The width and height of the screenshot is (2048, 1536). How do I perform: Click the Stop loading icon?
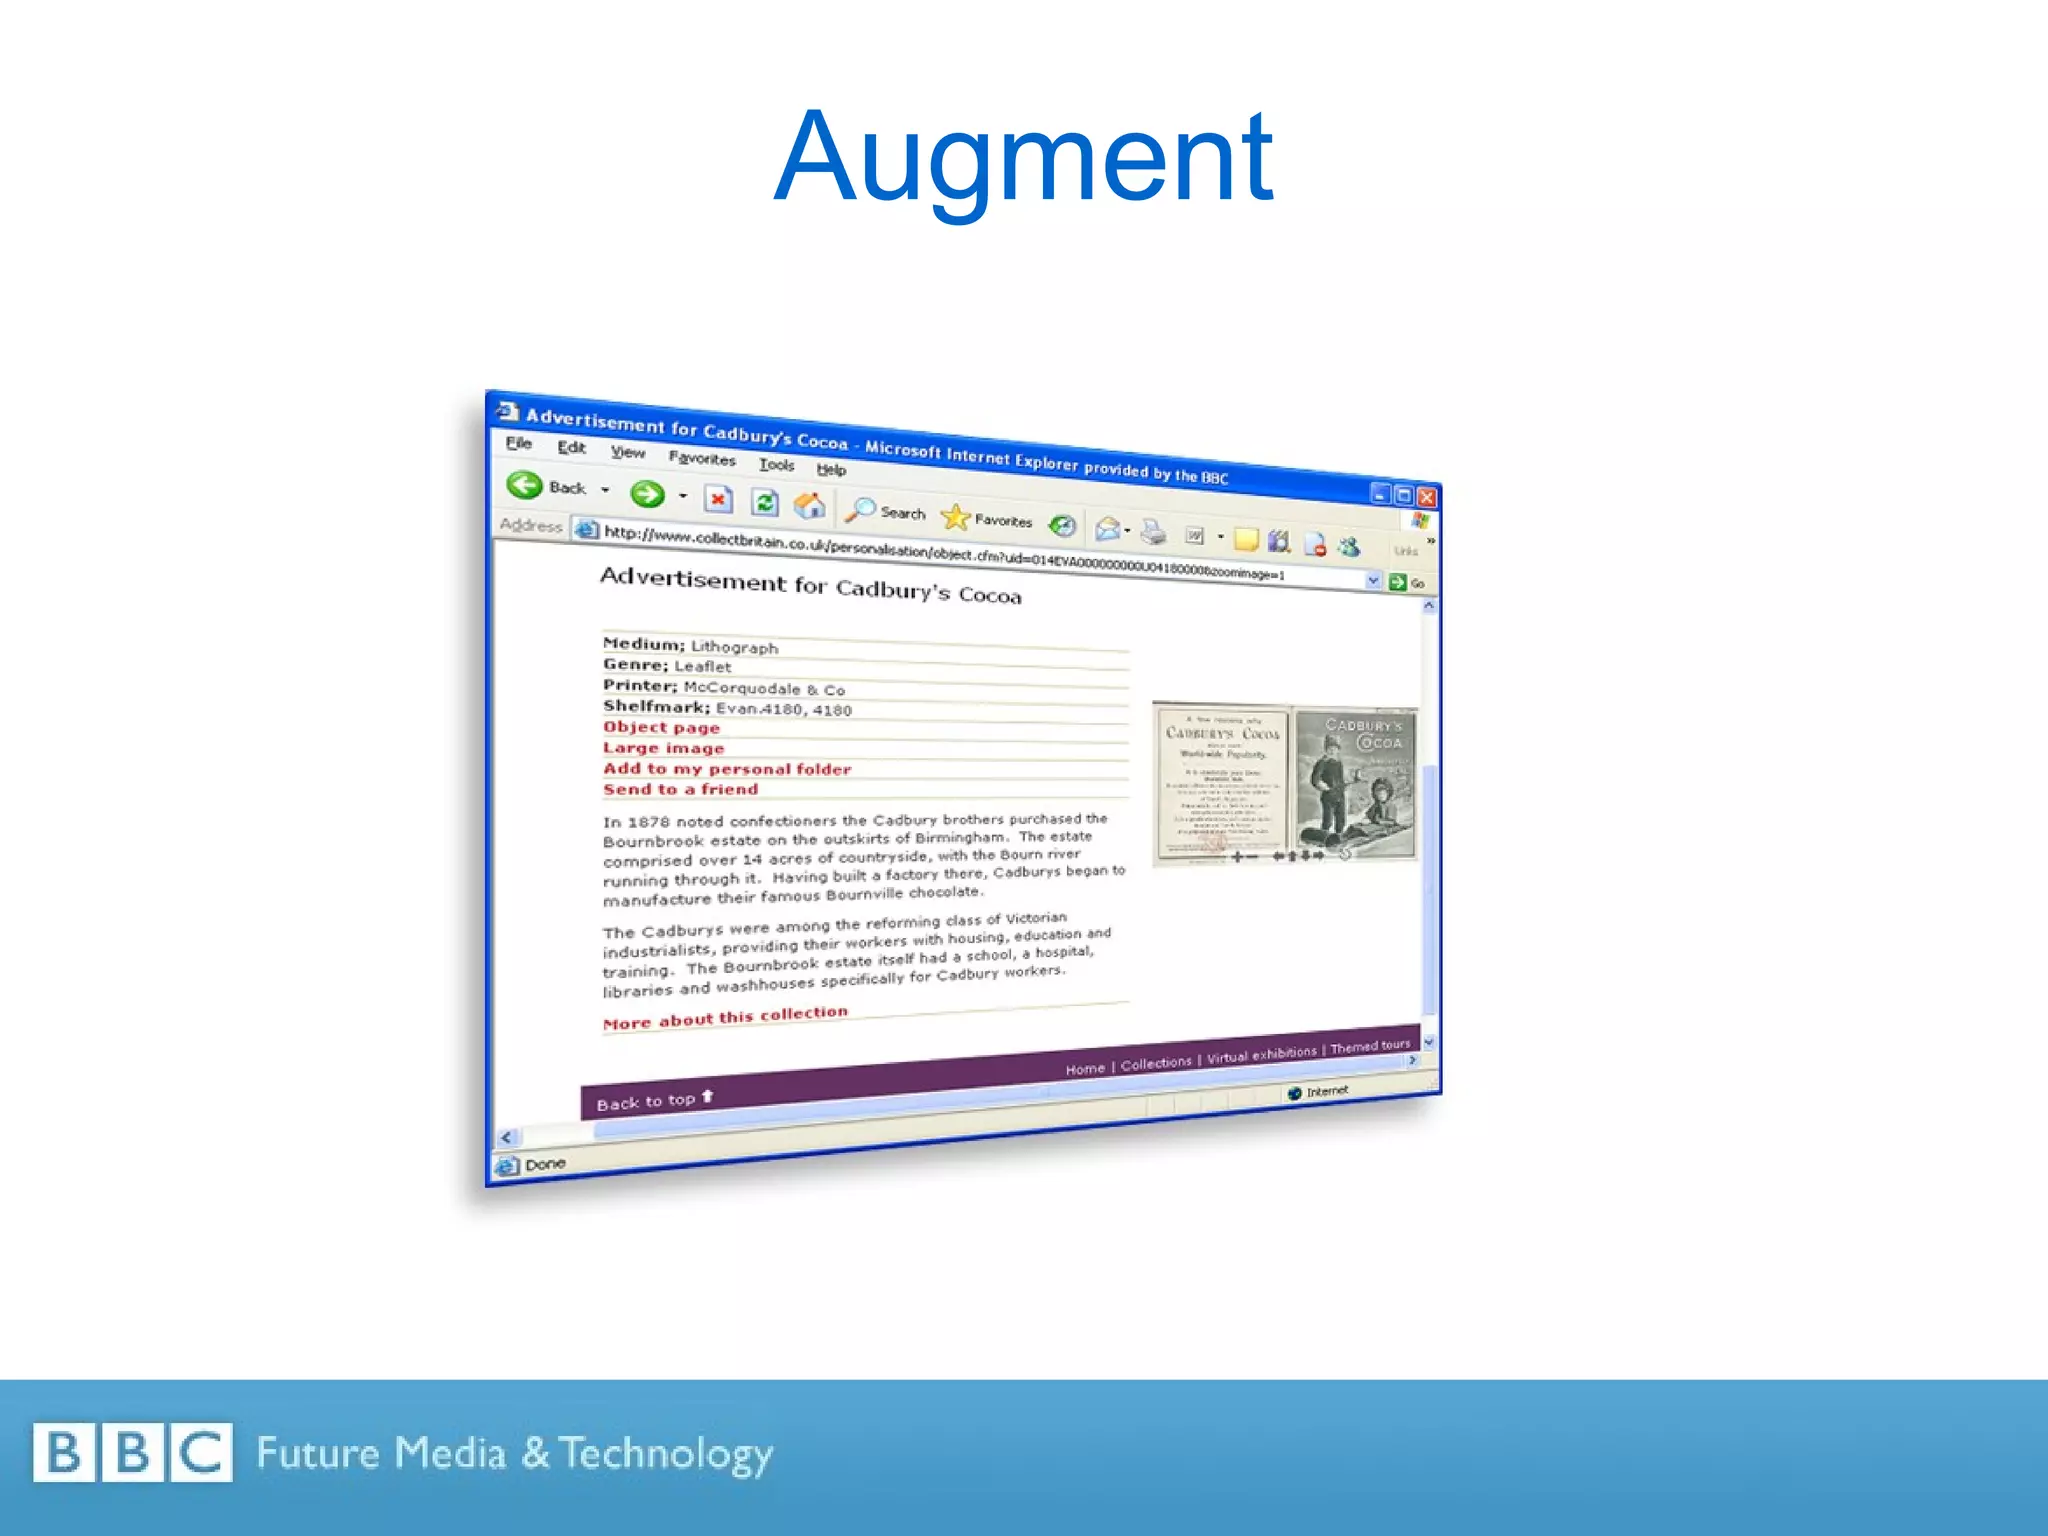[x=718, y=499]
